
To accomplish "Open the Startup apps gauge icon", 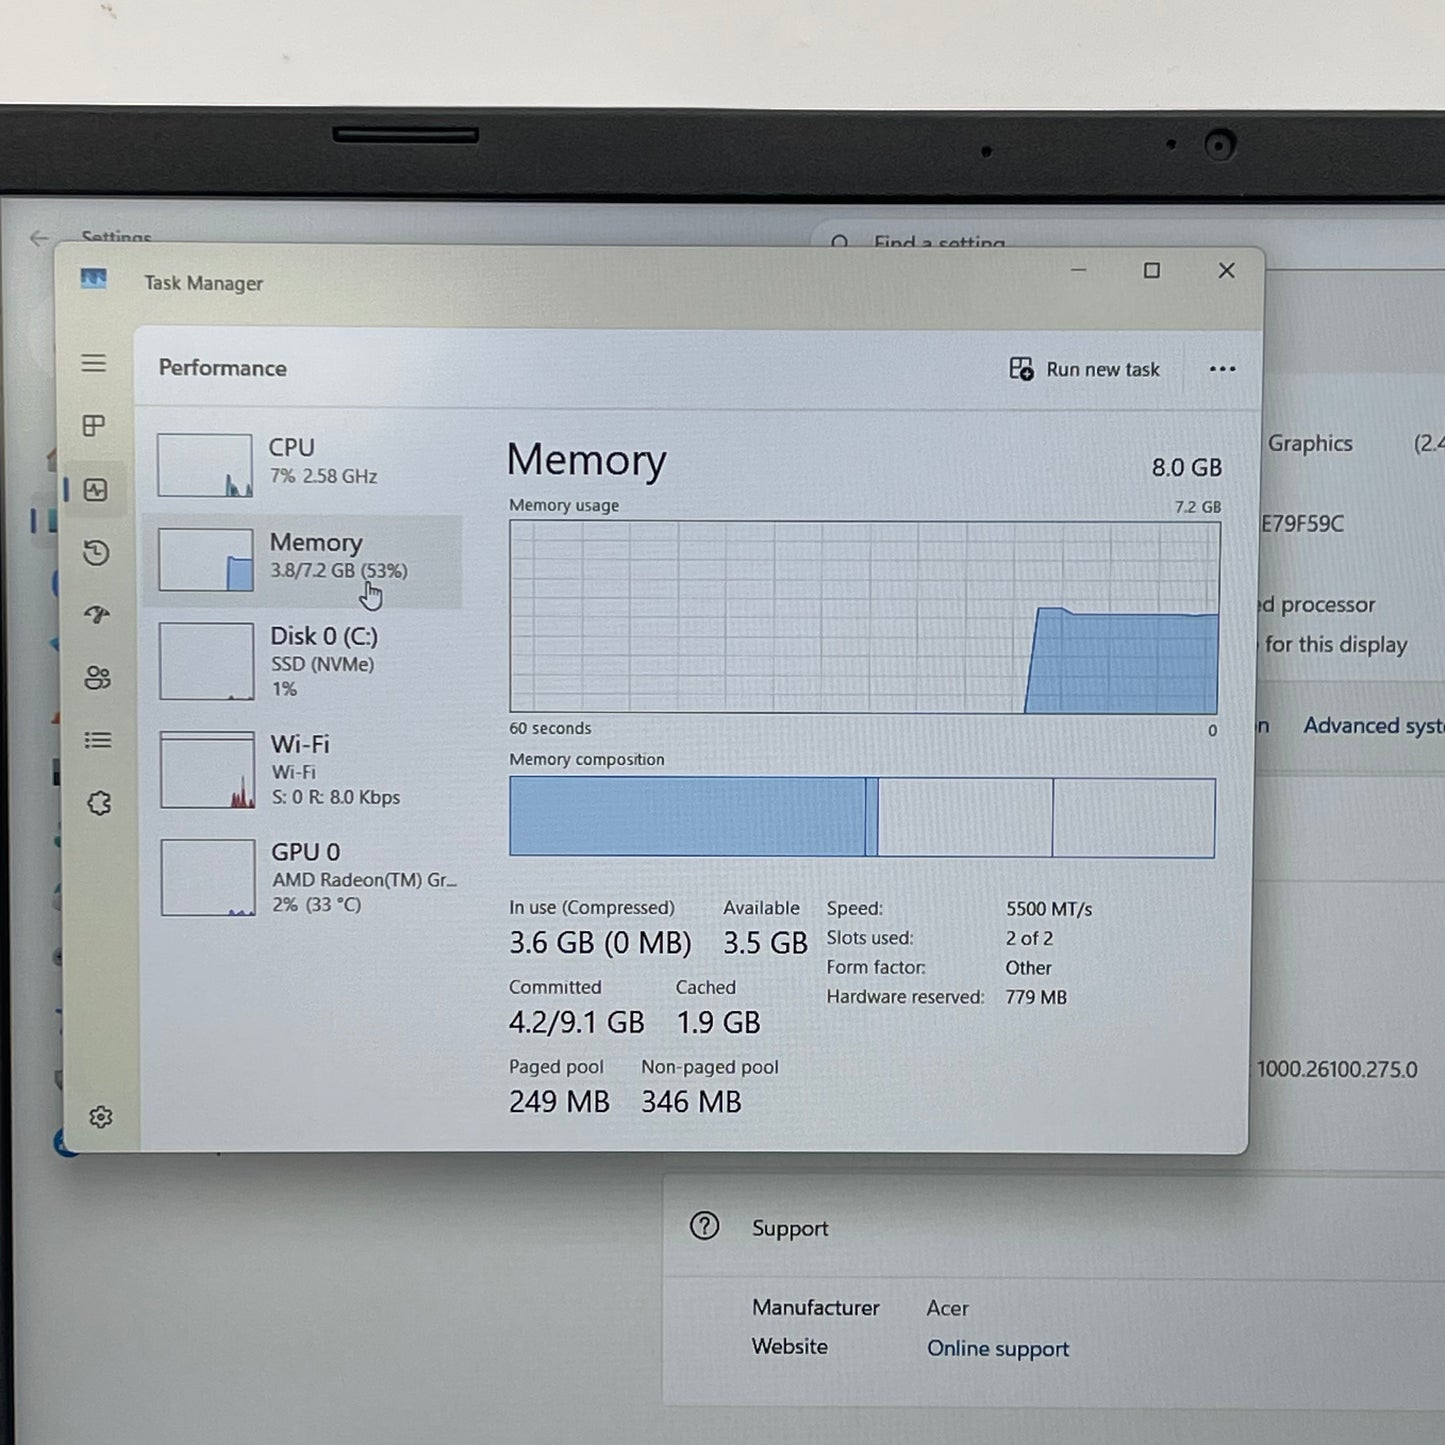I will pos(97,615).
